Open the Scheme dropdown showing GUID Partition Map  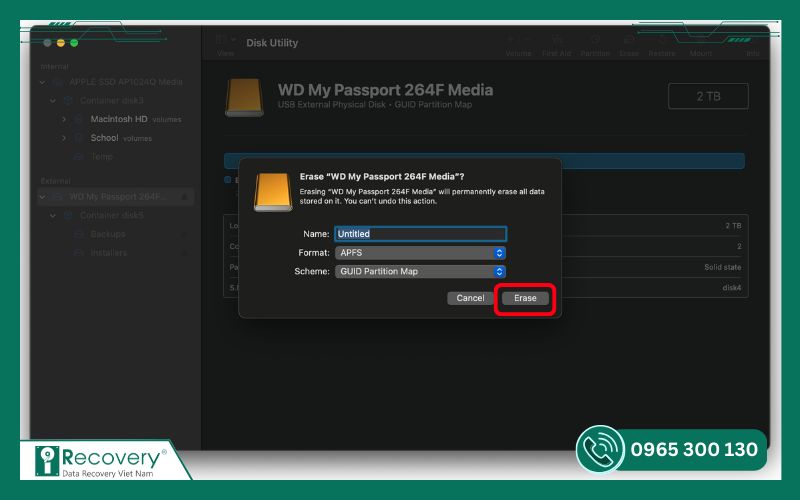[x=420, y=271]
